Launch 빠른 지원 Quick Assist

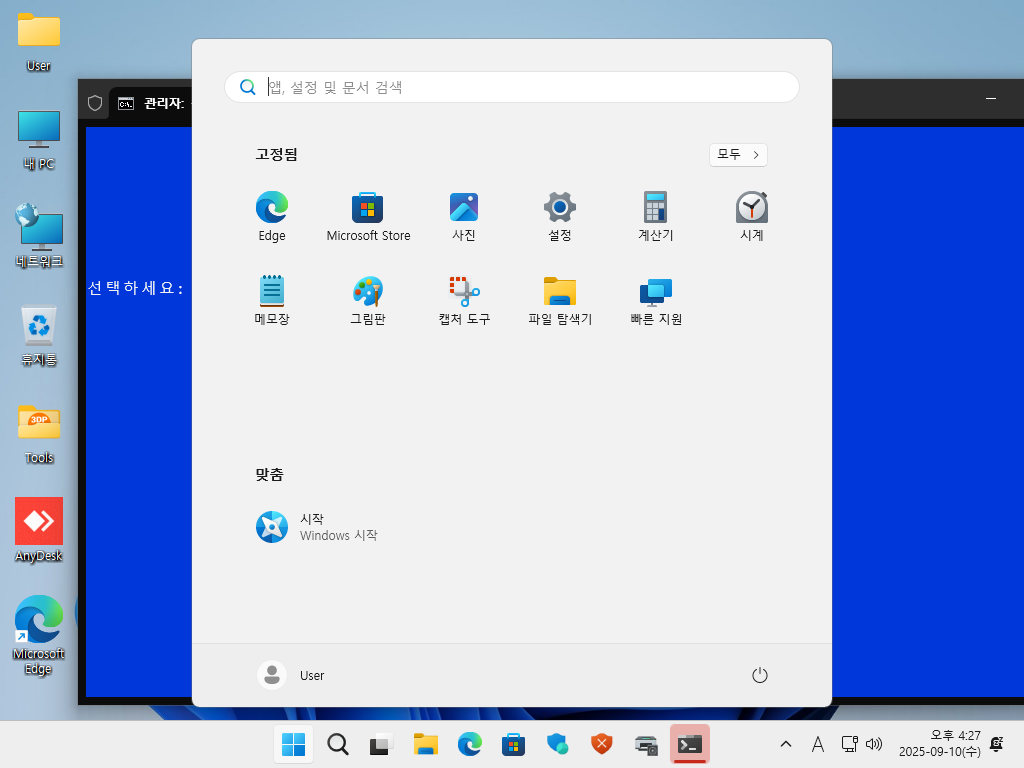click(x=656, y=300)
